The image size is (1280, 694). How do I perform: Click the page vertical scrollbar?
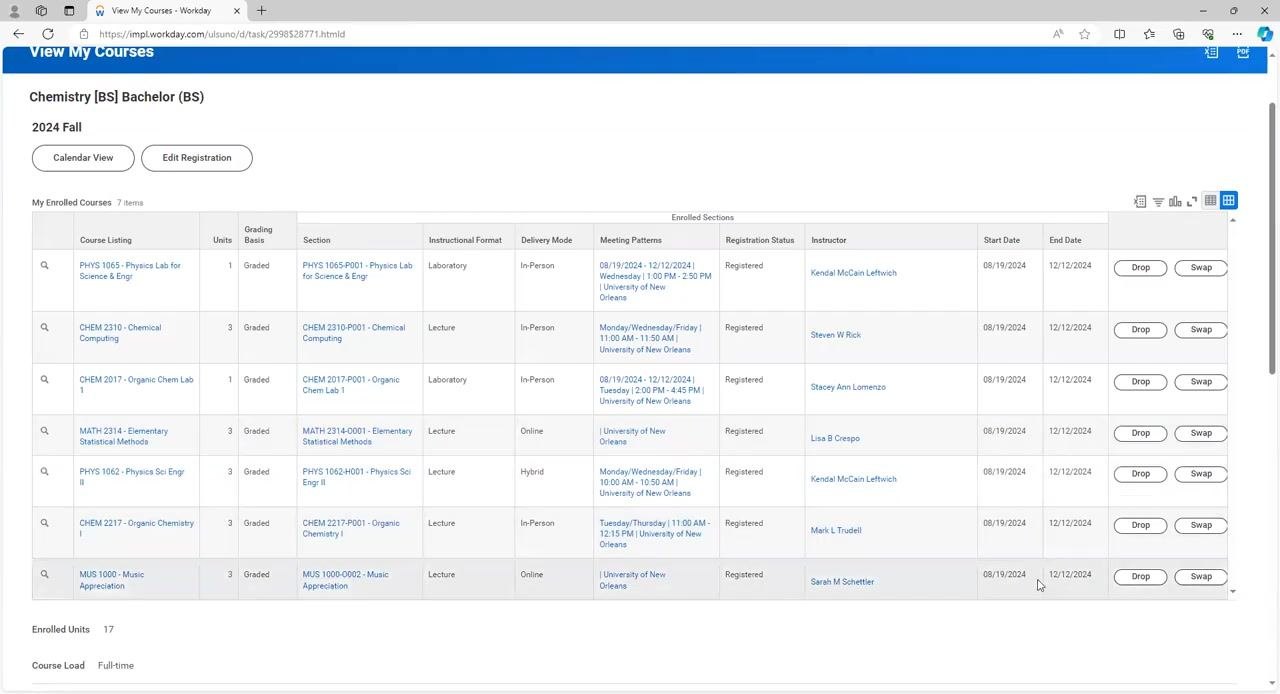tap(1272, 239)
